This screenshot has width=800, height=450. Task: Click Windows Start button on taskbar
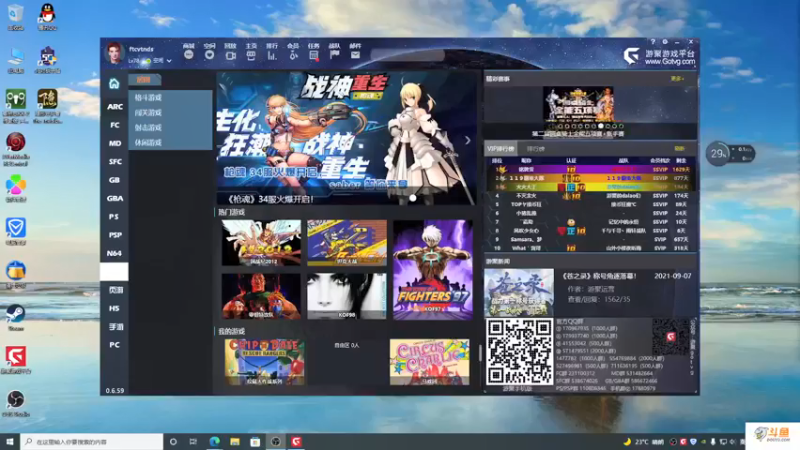pyautogui.click(x=10, y=442)
